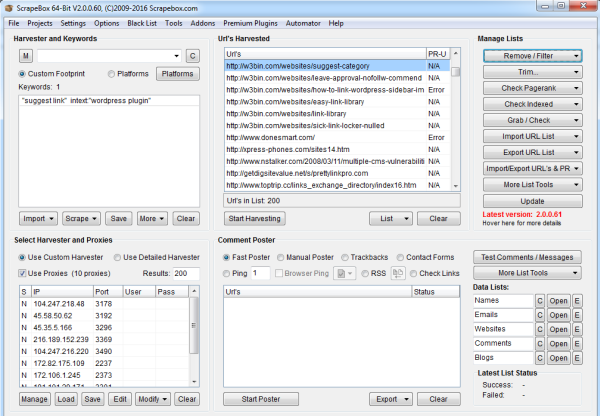Open the Scrape dropdown button

(x=81, y=219)
